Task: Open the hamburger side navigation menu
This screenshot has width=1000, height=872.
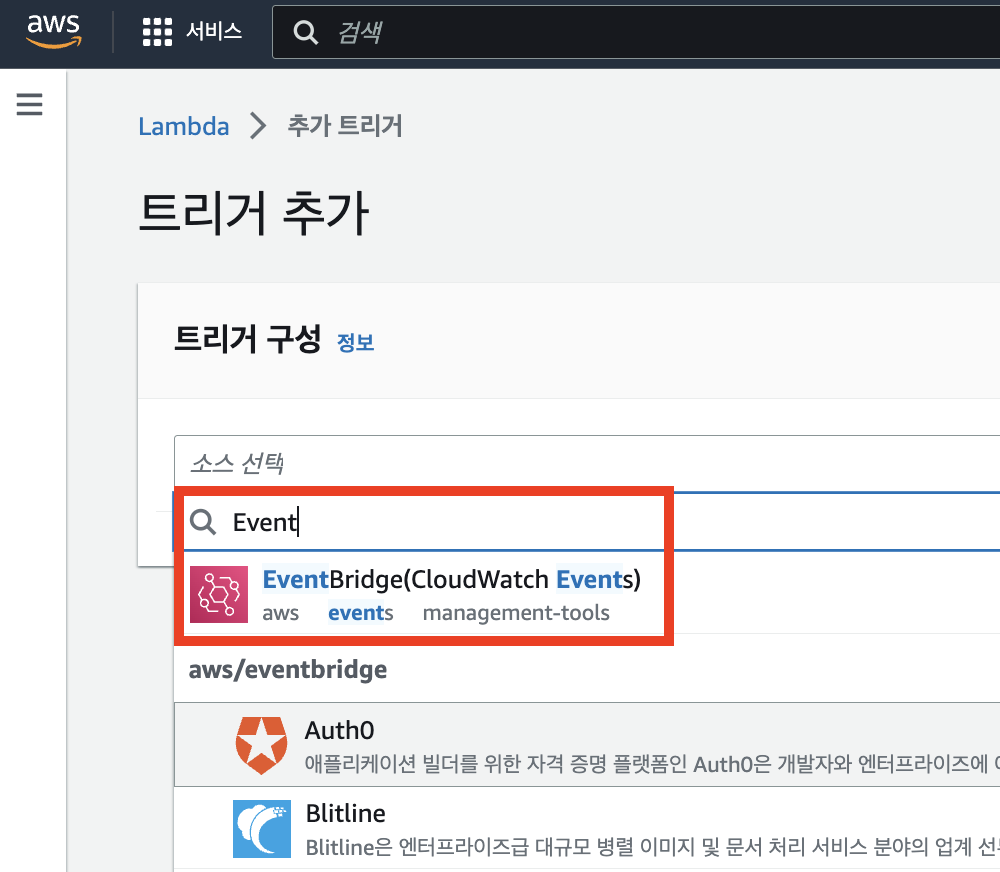Action: 29,104
